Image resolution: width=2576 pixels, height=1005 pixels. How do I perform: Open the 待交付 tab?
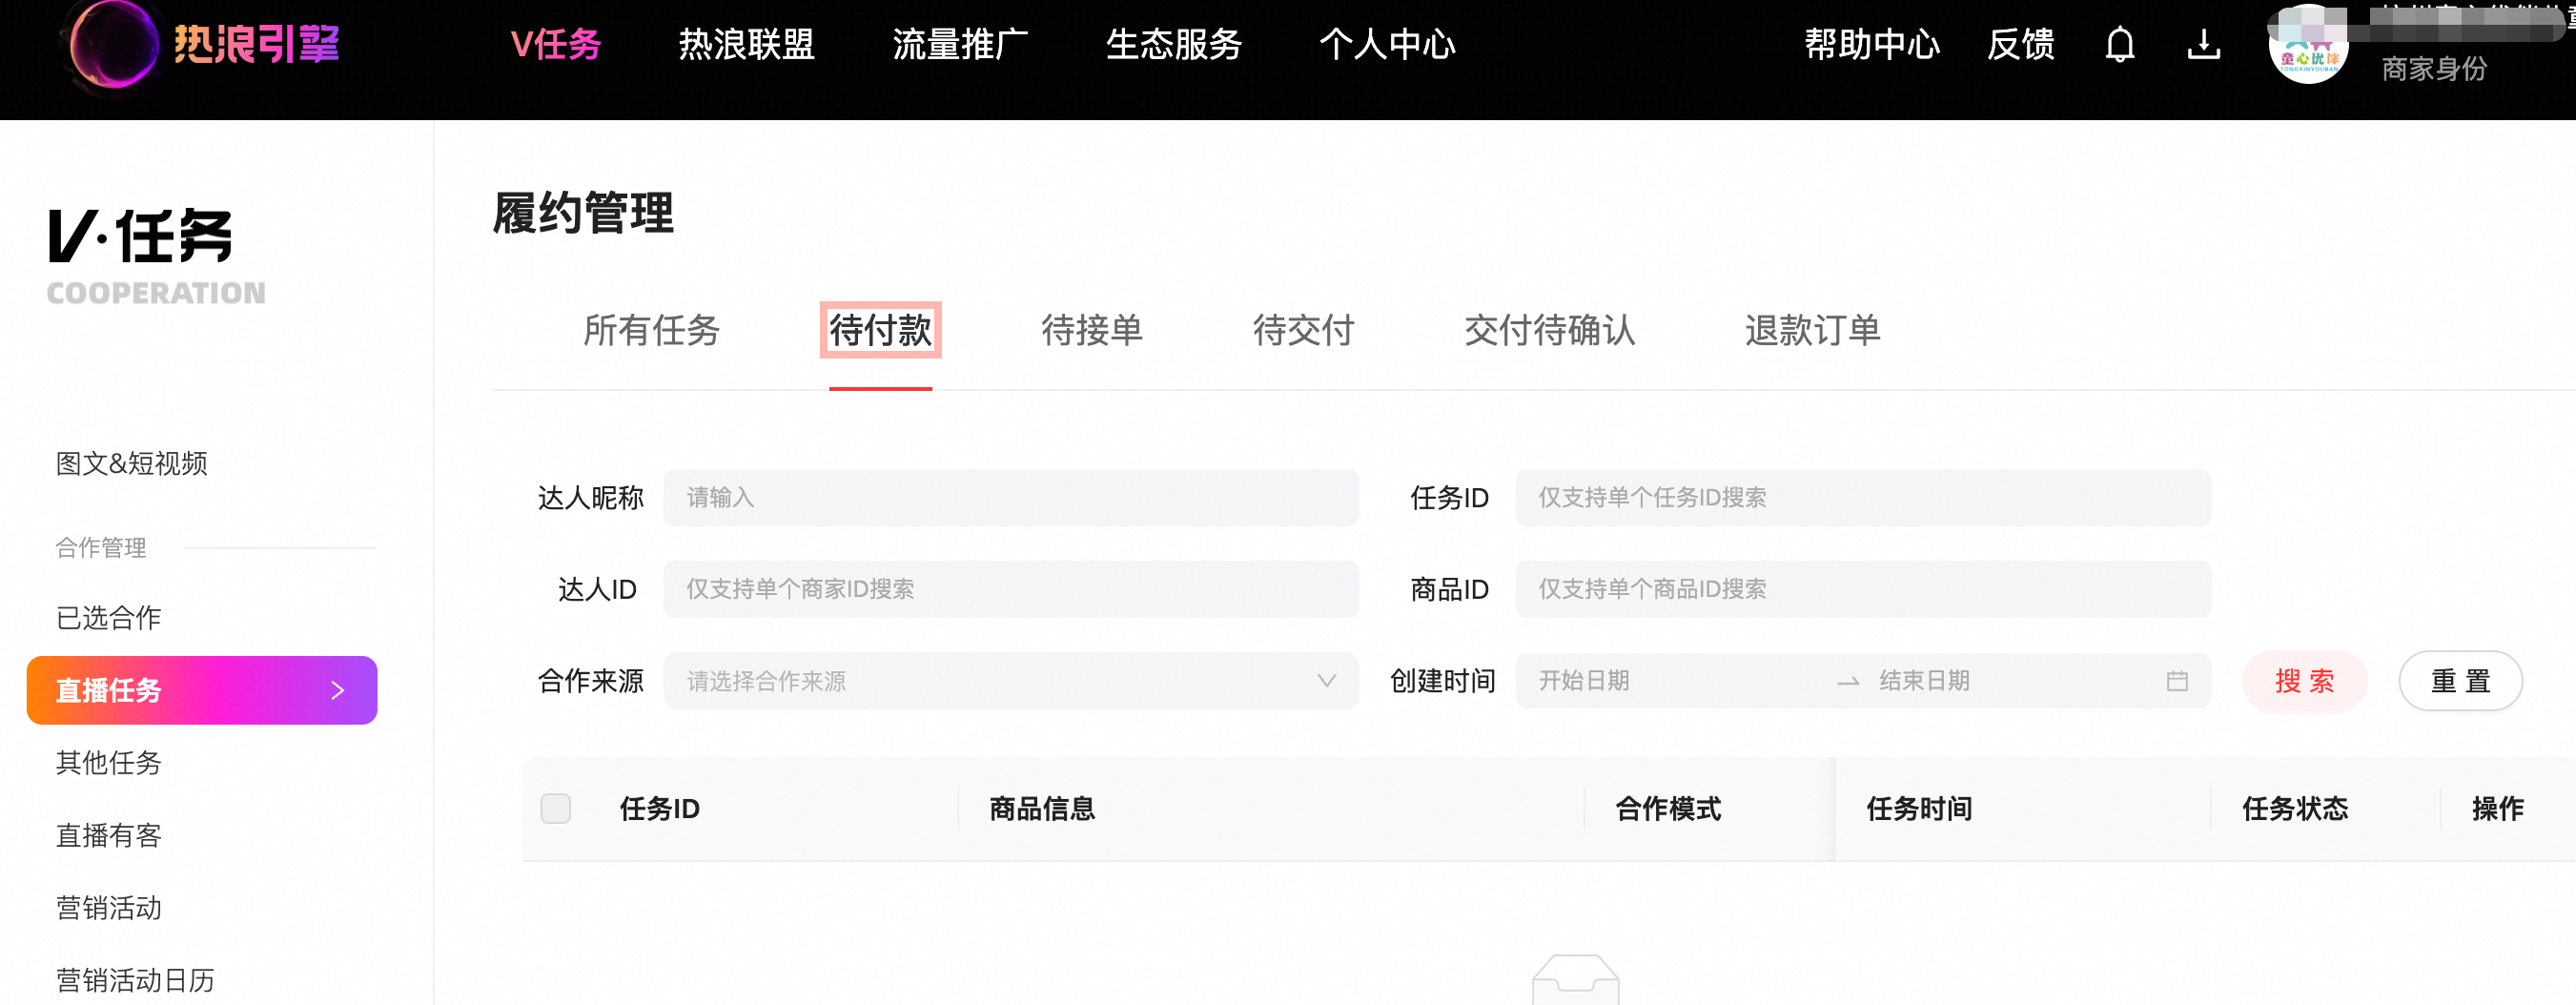[x=1303, y=330]
